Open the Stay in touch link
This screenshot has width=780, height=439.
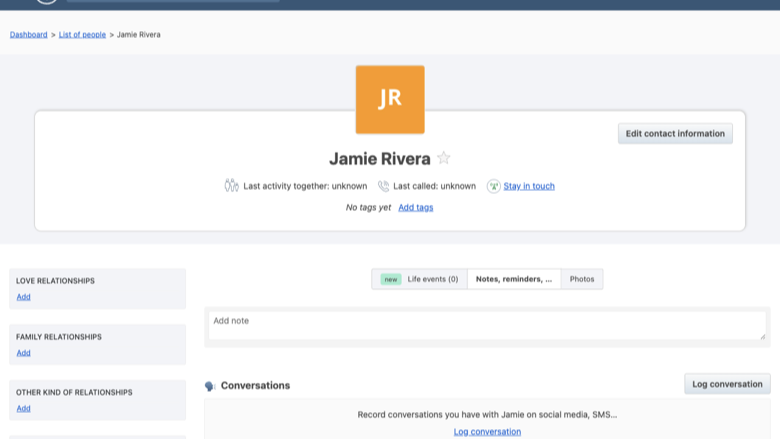point(529,186)
